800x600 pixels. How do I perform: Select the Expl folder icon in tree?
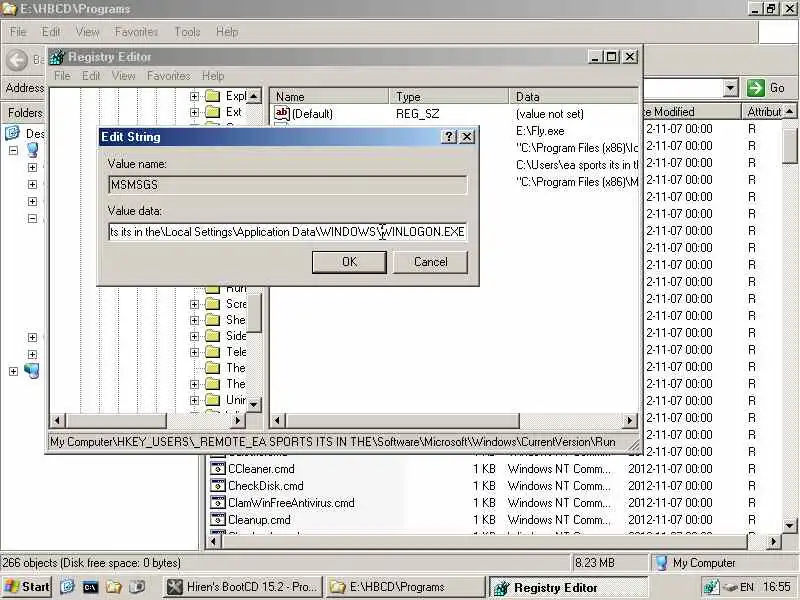tap(212, 96)
